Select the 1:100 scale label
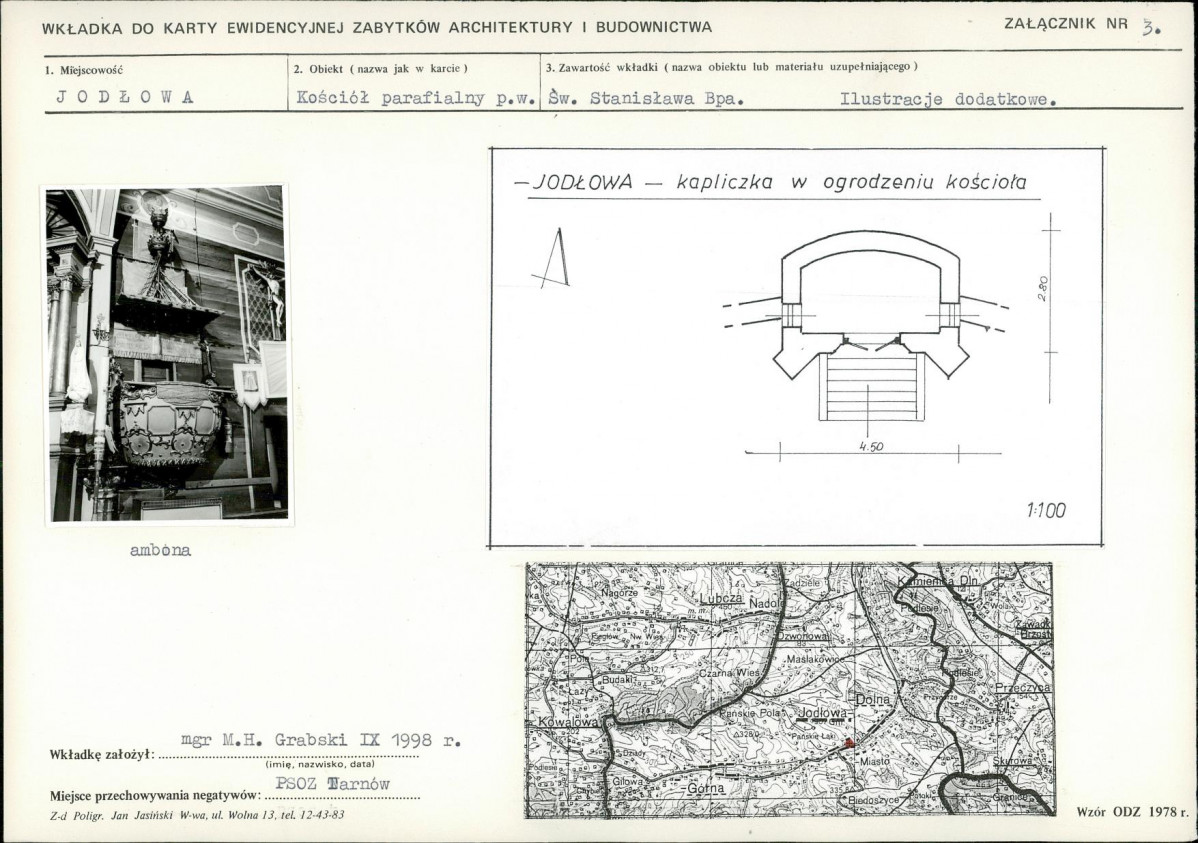Screen dimensions: 1198x843 coord(1046,510)
